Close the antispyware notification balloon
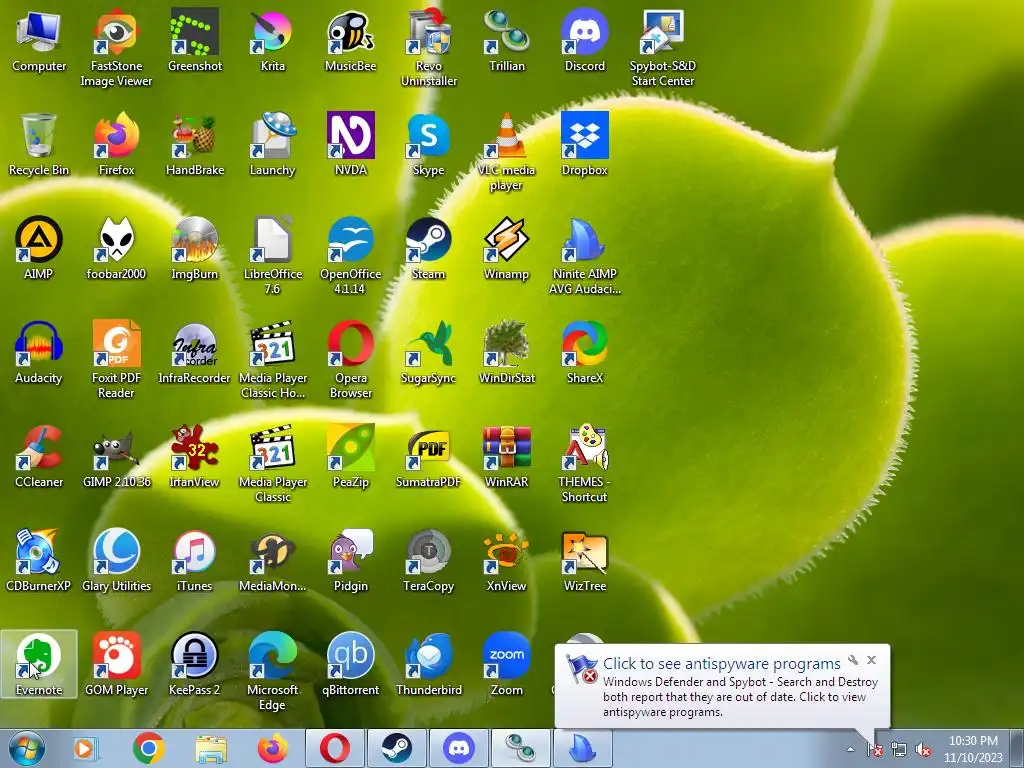The image size is (1024, 768). pyautogui.click(x=871, y=660)
